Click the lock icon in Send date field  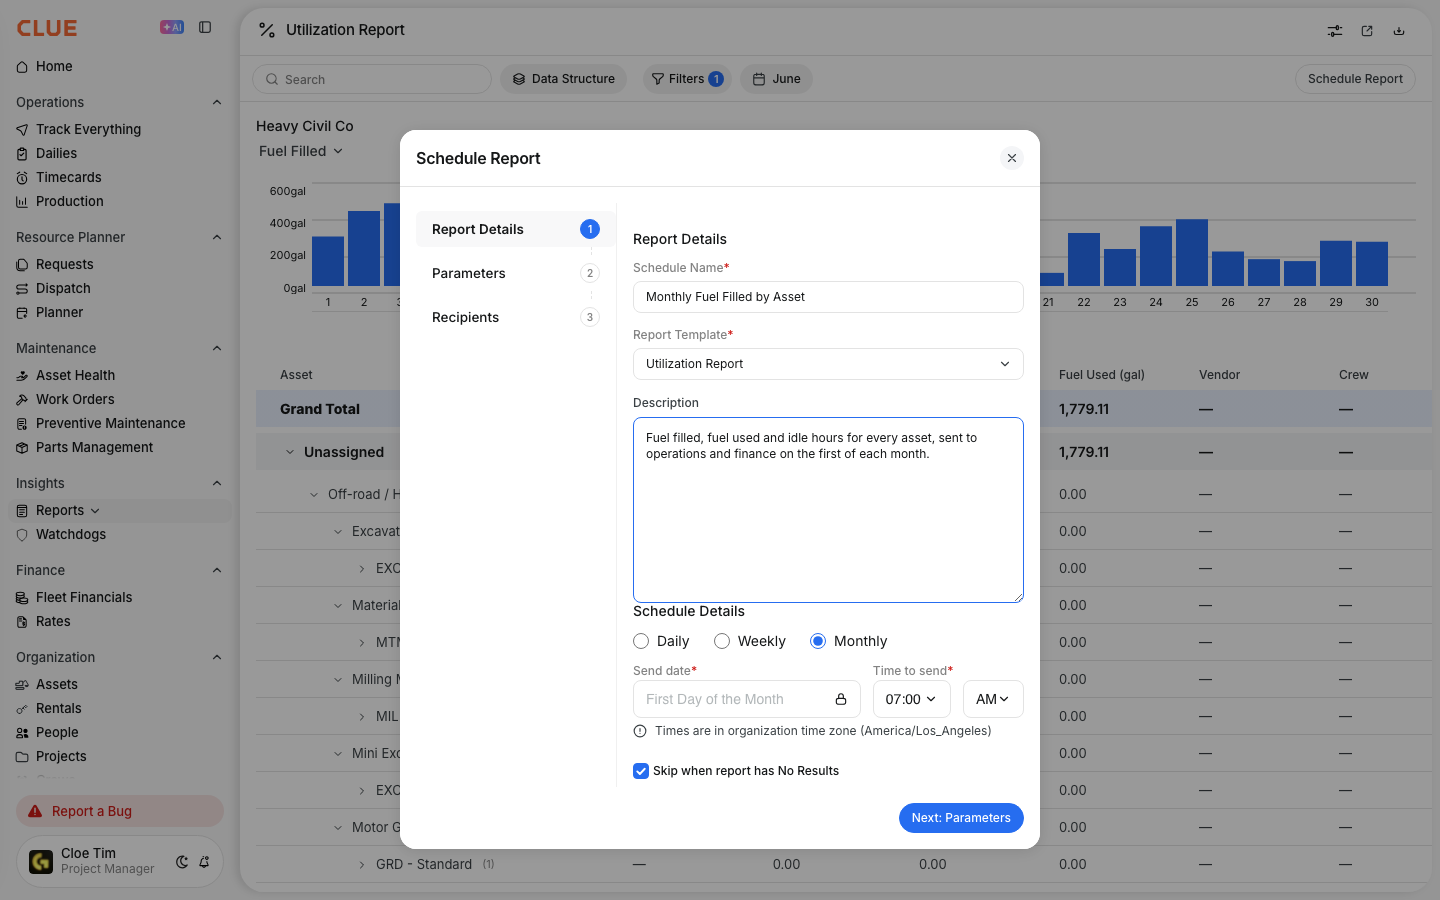pyautogui.click(x=841, y=699)
